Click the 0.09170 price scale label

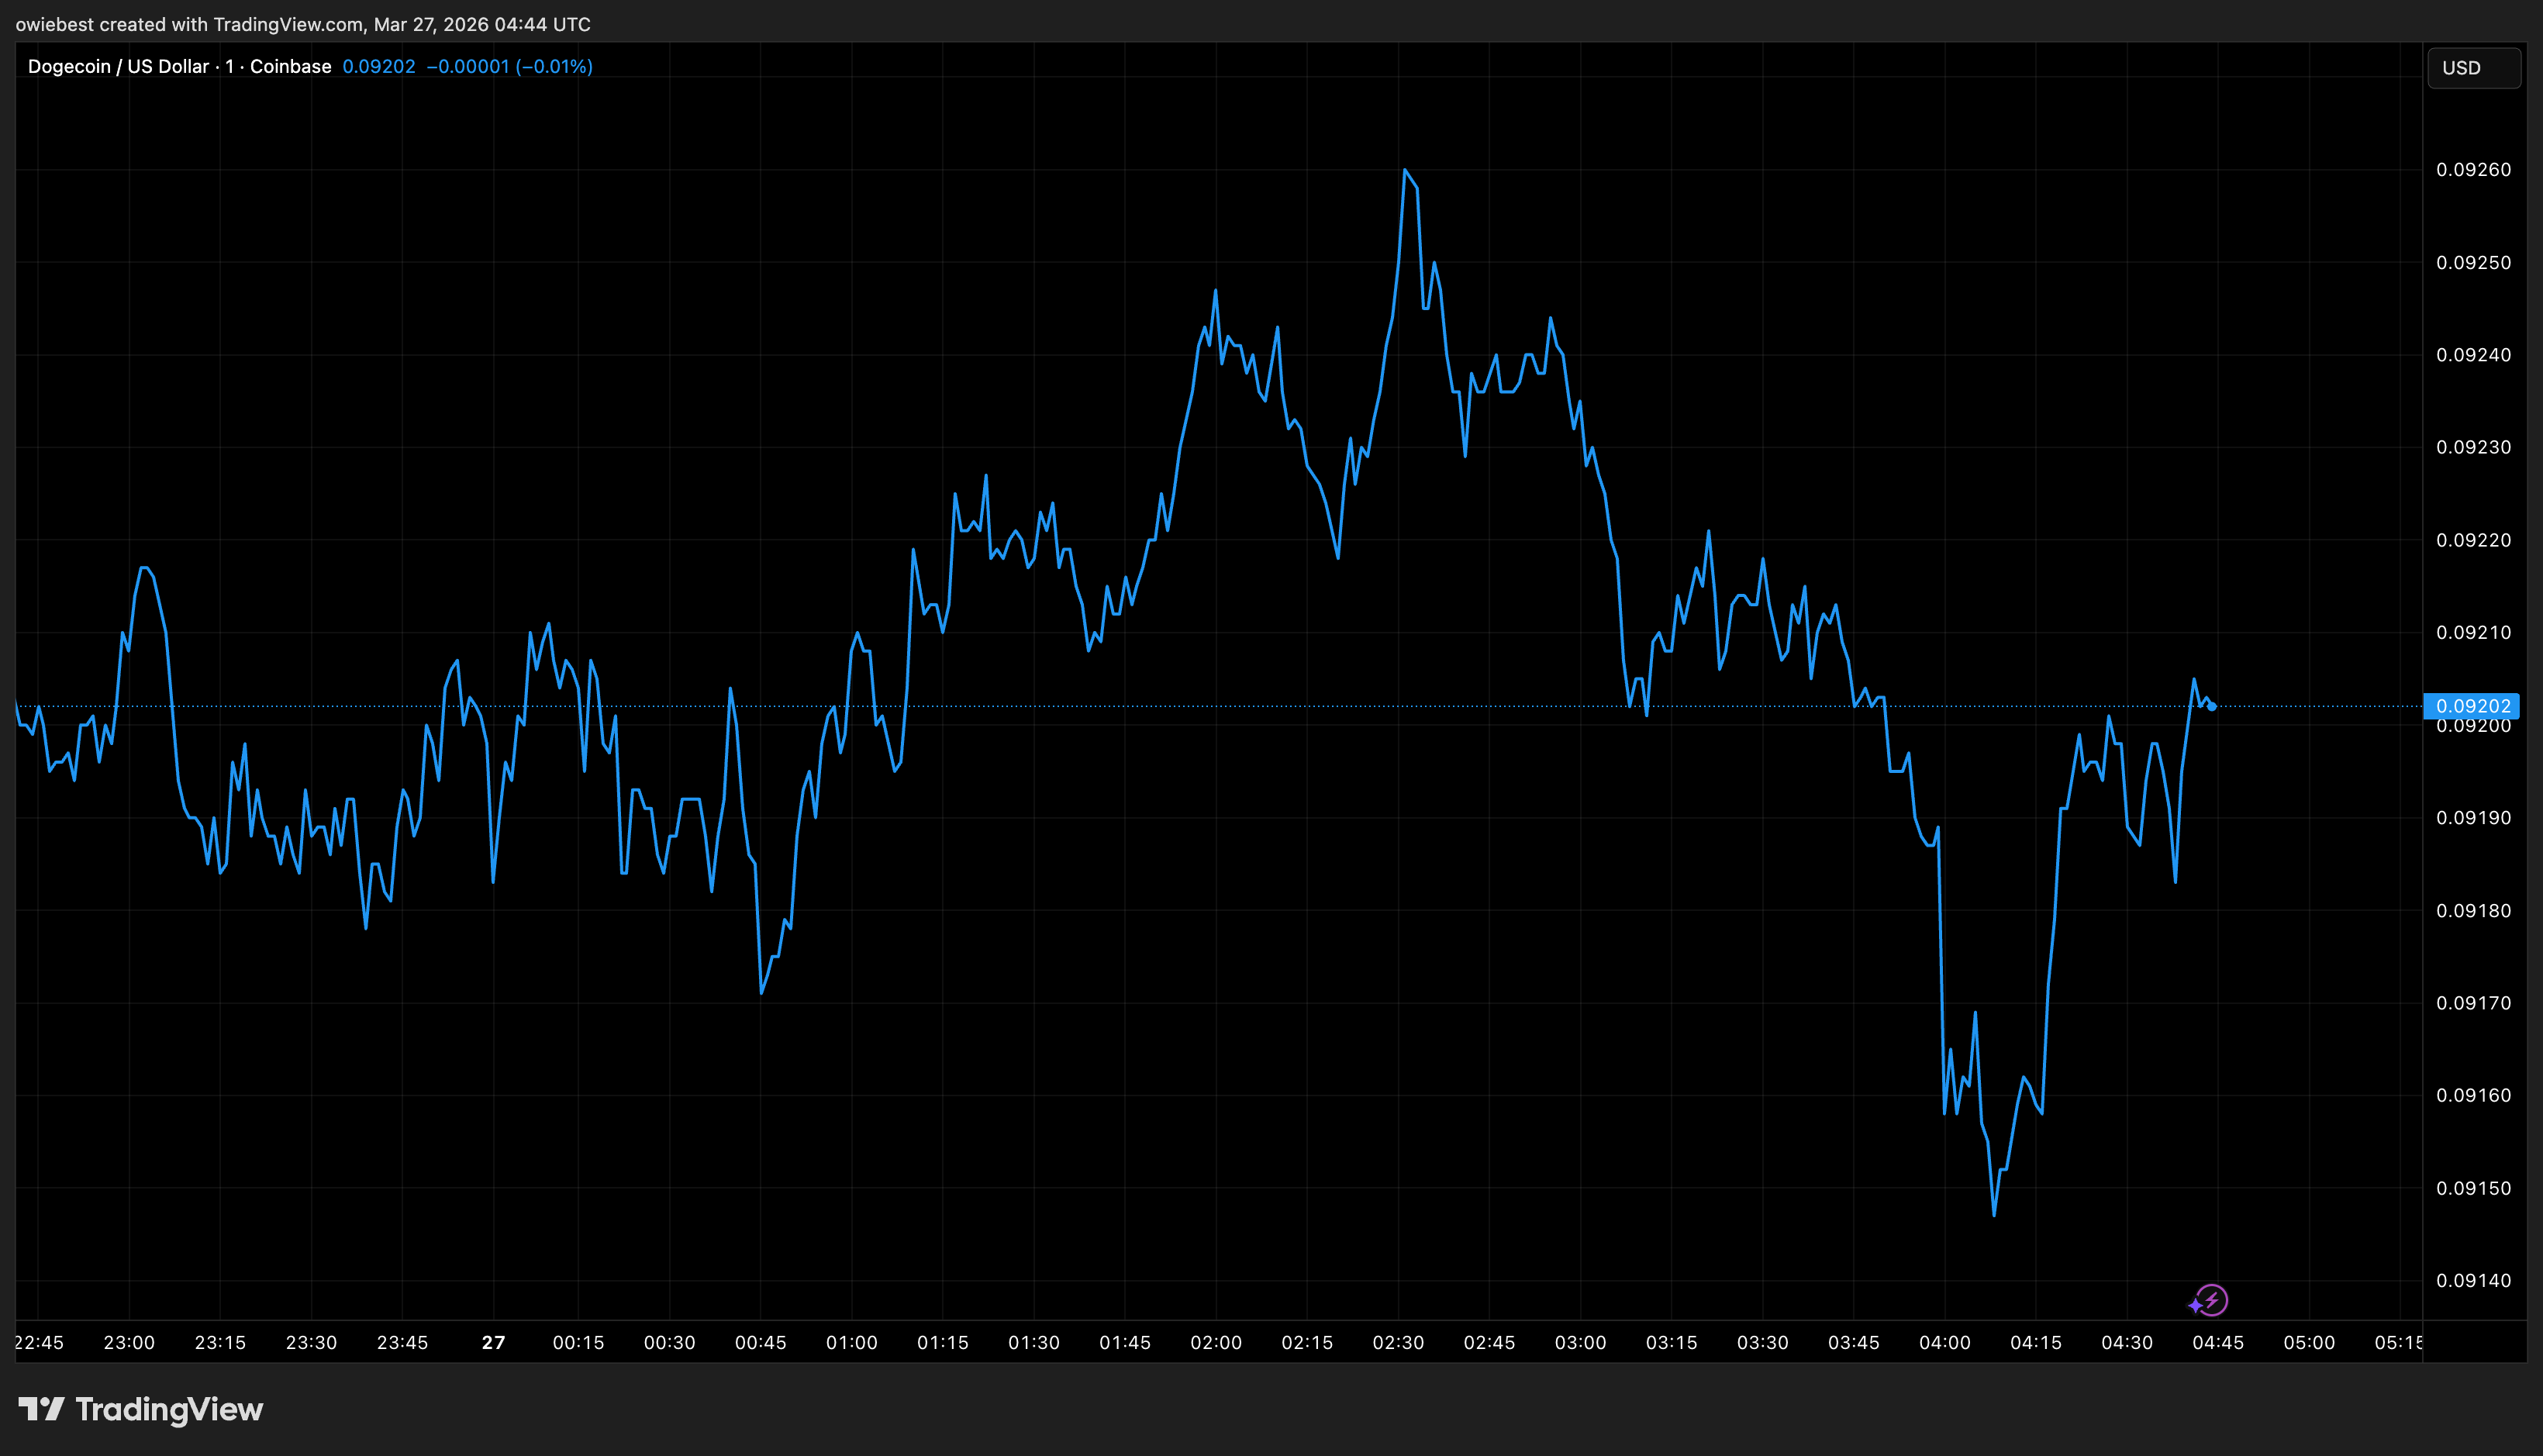pyautogui.click(x=2473, y=1003)
